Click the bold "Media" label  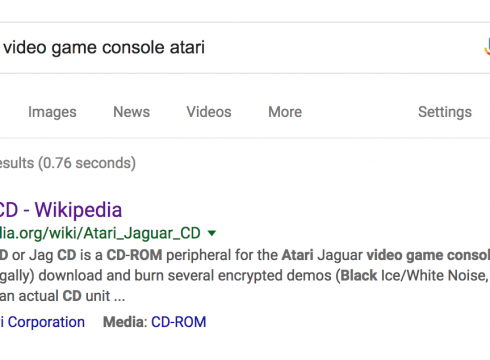(x=123, y=322)
